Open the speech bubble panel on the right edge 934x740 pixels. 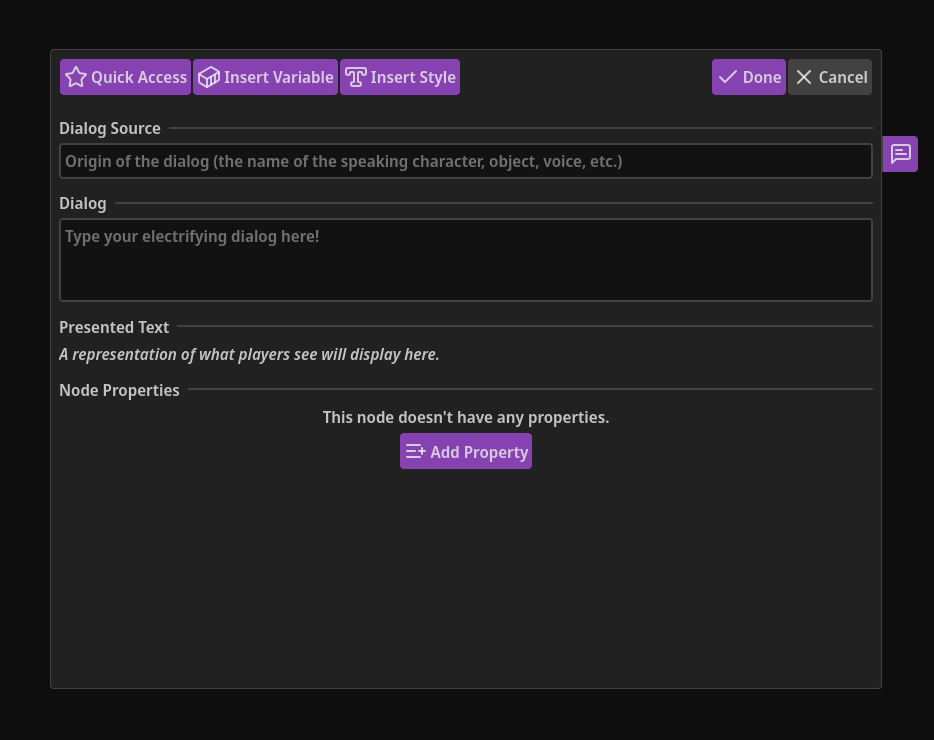point(900,154)
